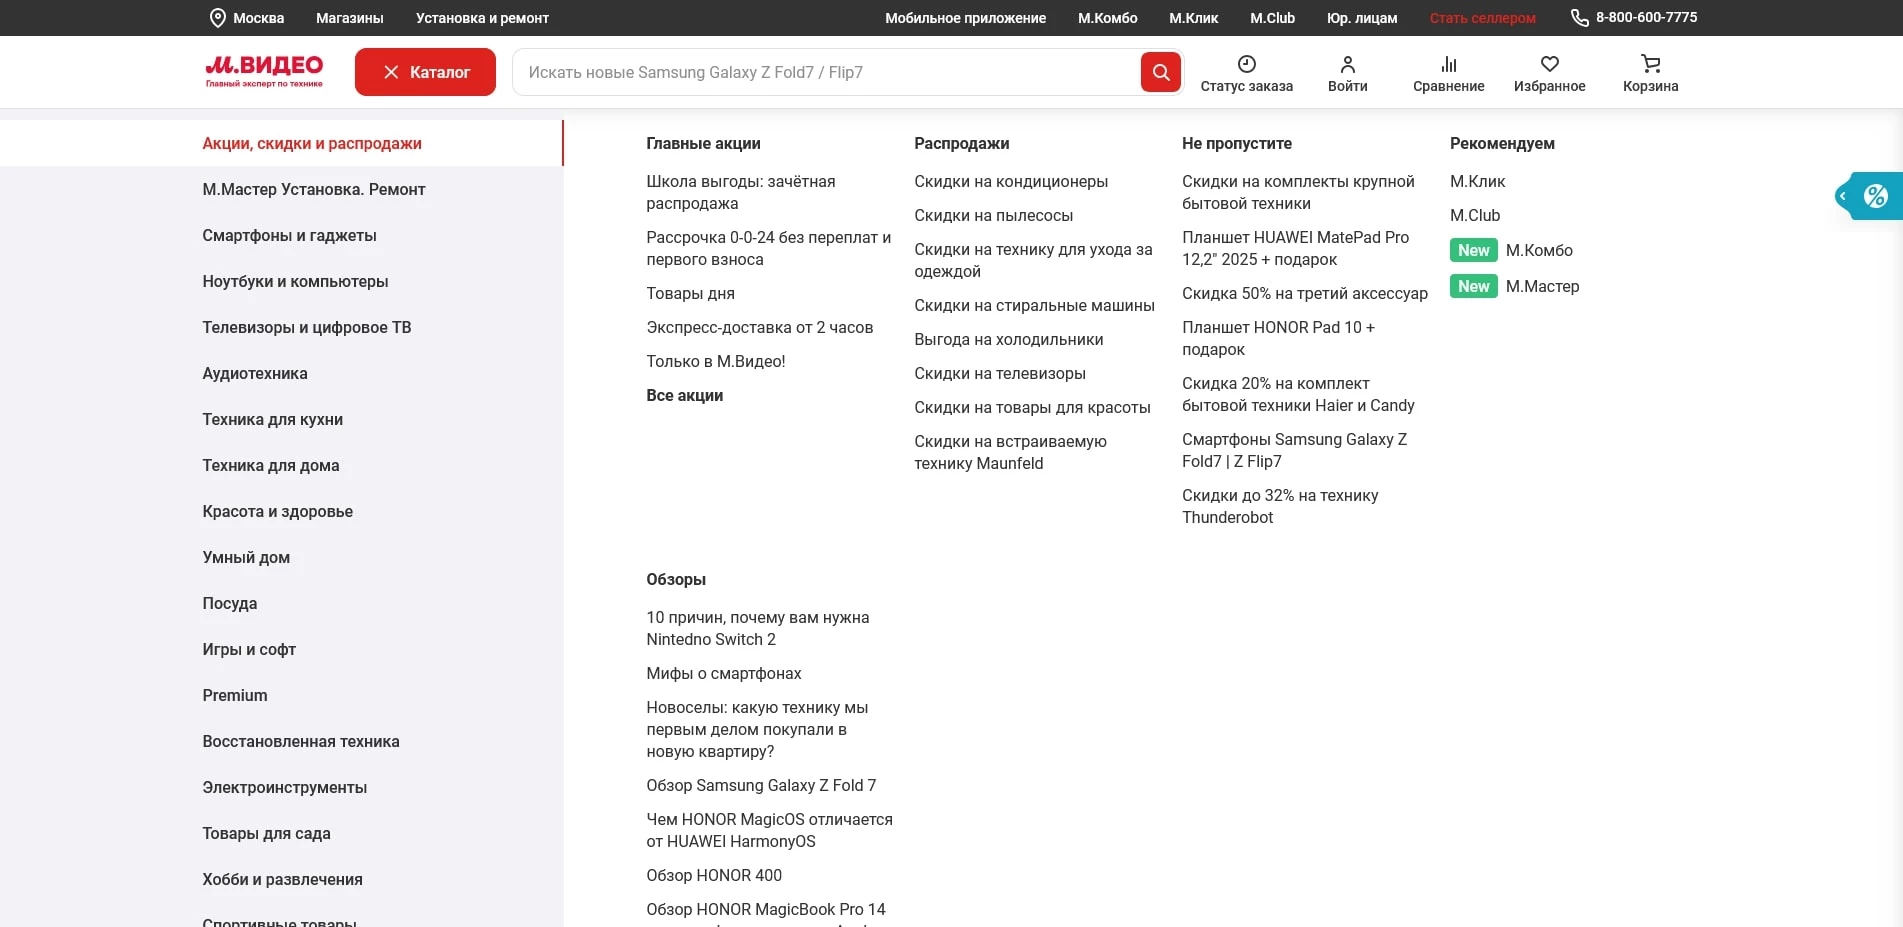Open Стать селлером link
1903x927 pixels.
pos(1482,18)
